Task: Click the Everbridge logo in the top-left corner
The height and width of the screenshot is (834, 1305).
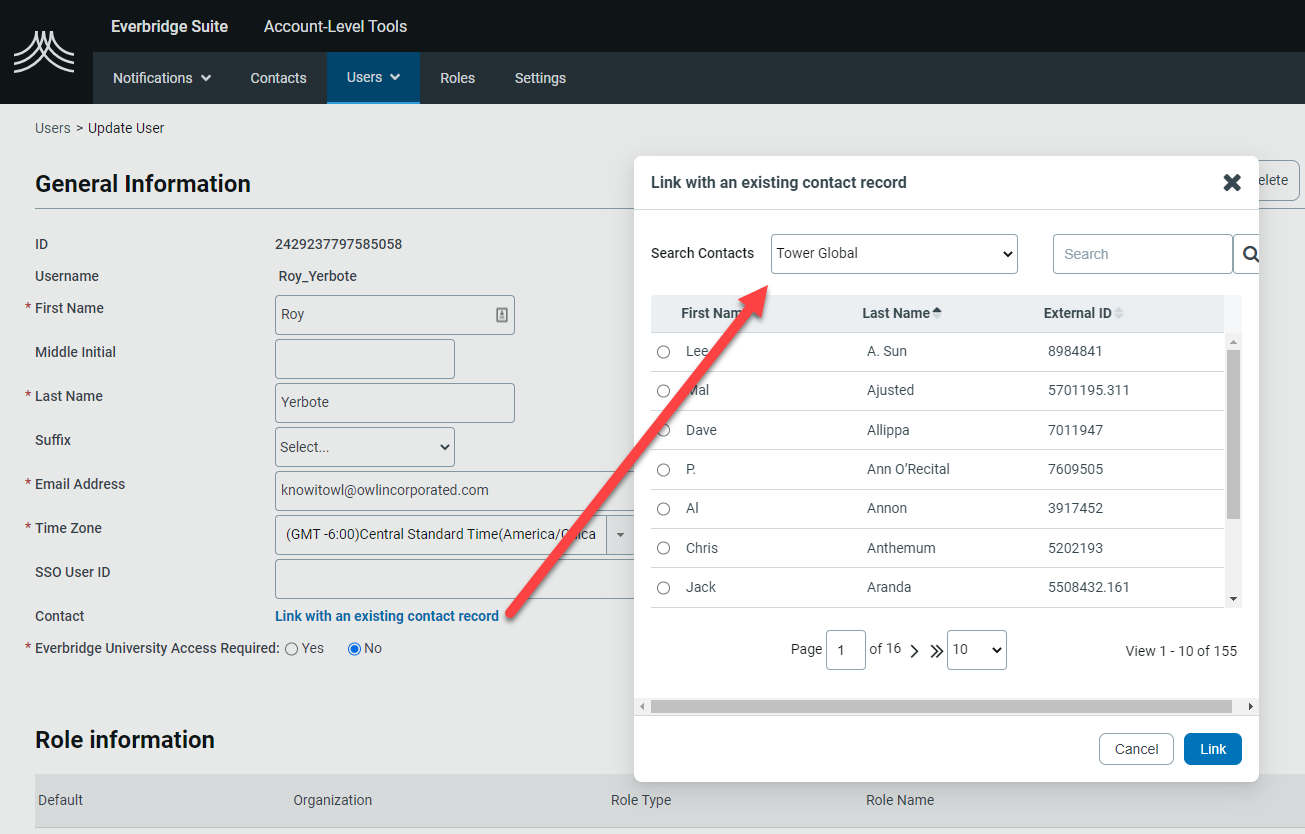Action: click(44, 50)
